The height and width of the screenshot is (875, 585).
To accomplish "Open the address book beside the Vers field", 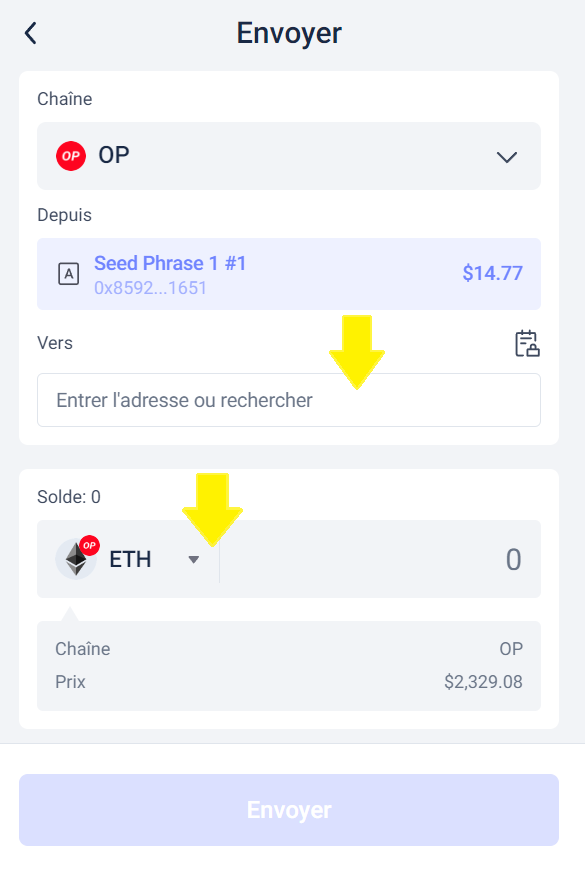I will 527,343.
